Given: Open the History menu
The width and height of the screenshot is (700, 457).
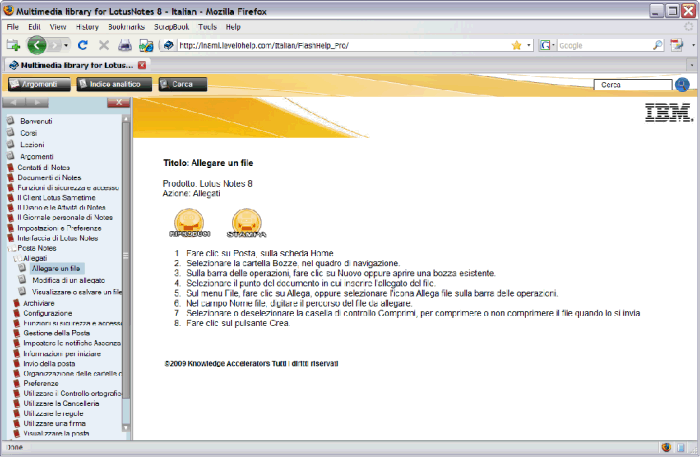Looking at the screenshot, I should click(x=87, y=27).
